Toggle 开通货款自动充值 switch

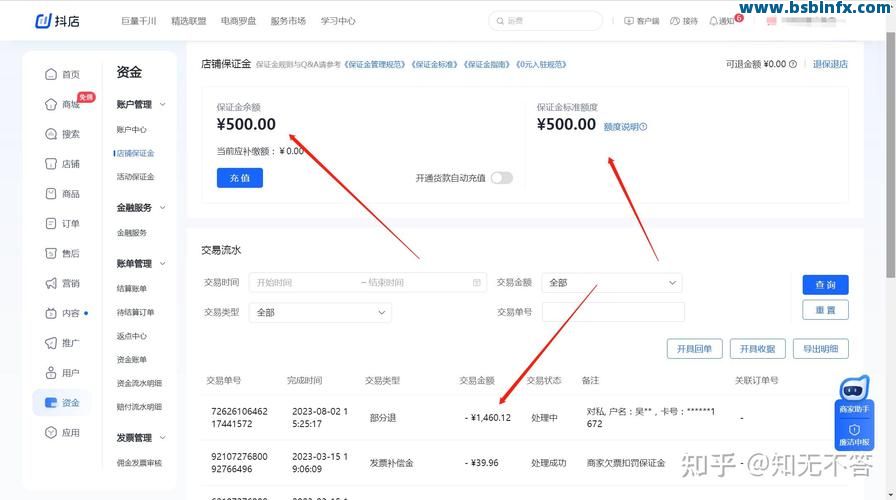pyautogui.click(x=502, y=178)
